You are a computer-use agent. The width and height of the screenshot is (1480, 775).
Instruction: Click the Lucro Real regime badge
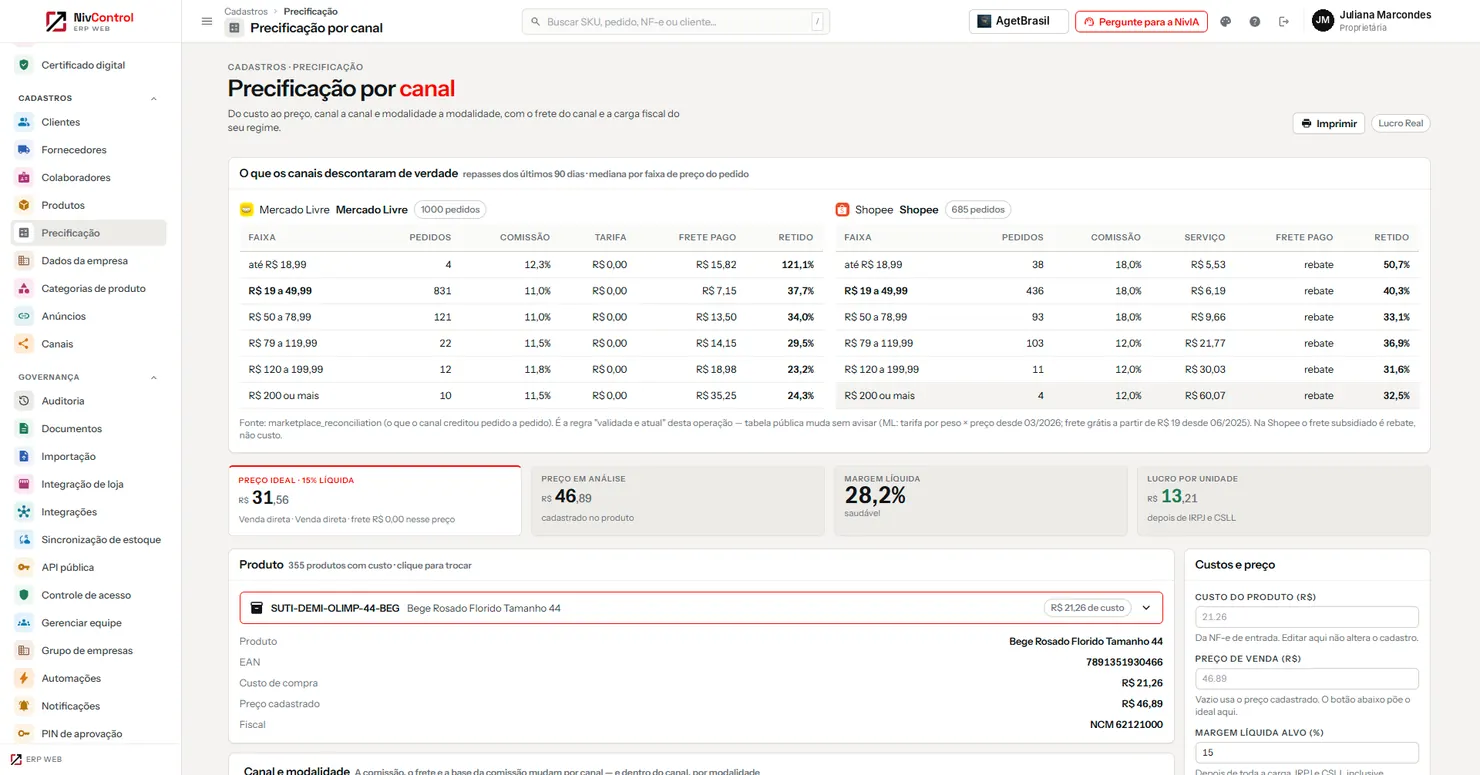pos(1400,124)
